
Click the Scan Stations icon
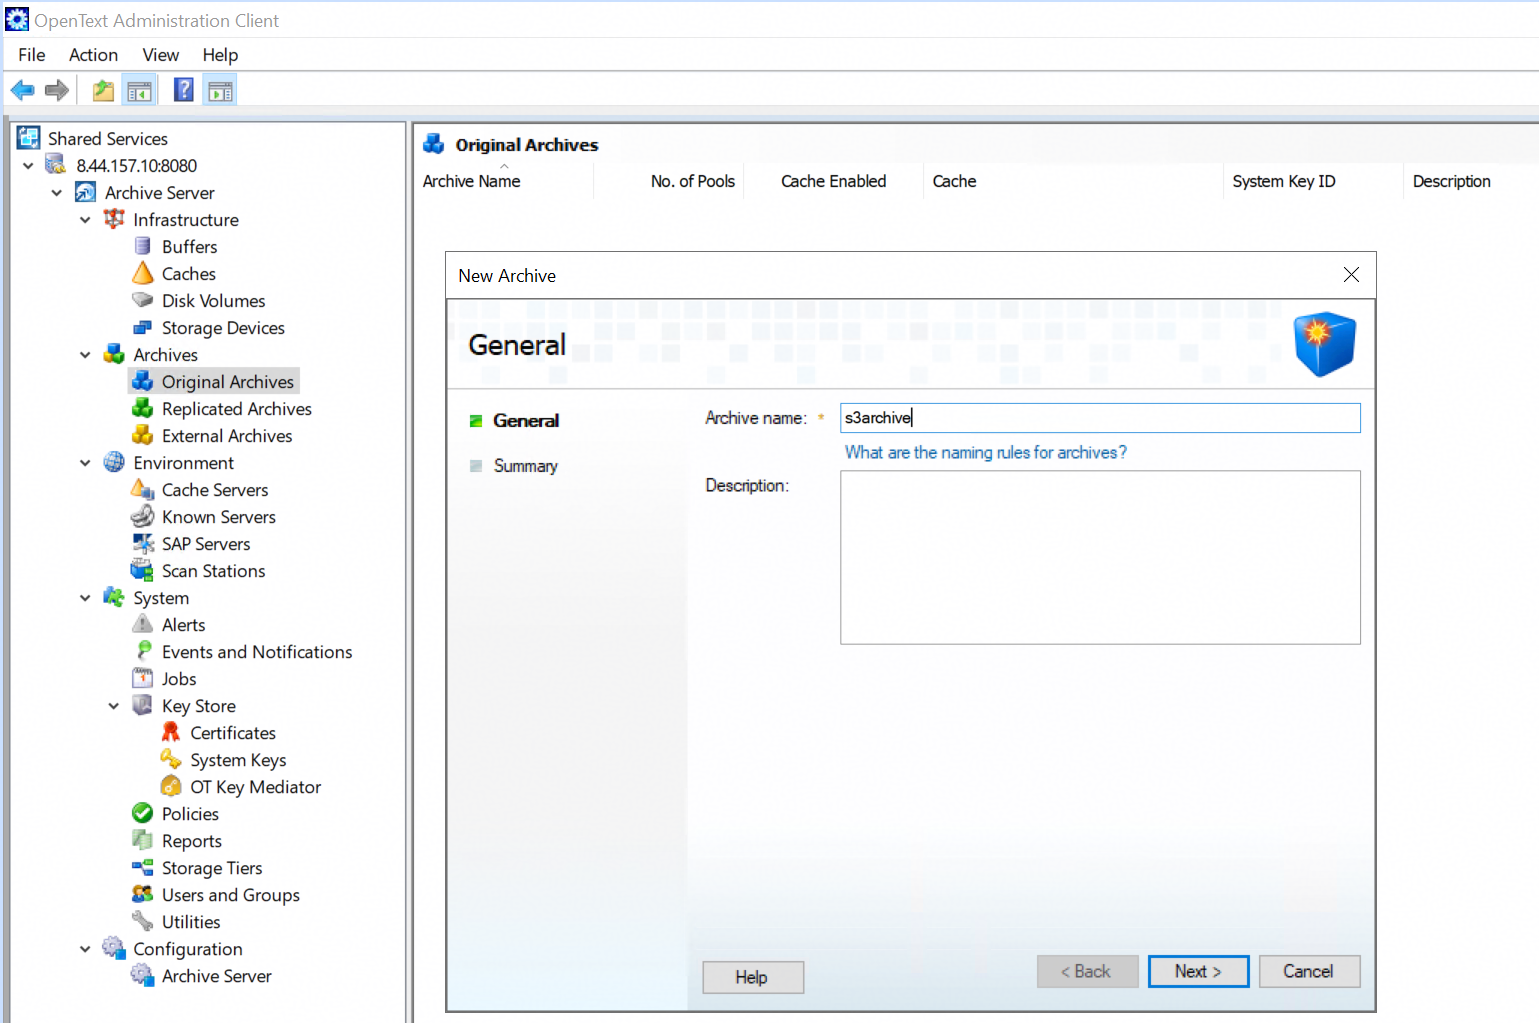coord(143,570)
